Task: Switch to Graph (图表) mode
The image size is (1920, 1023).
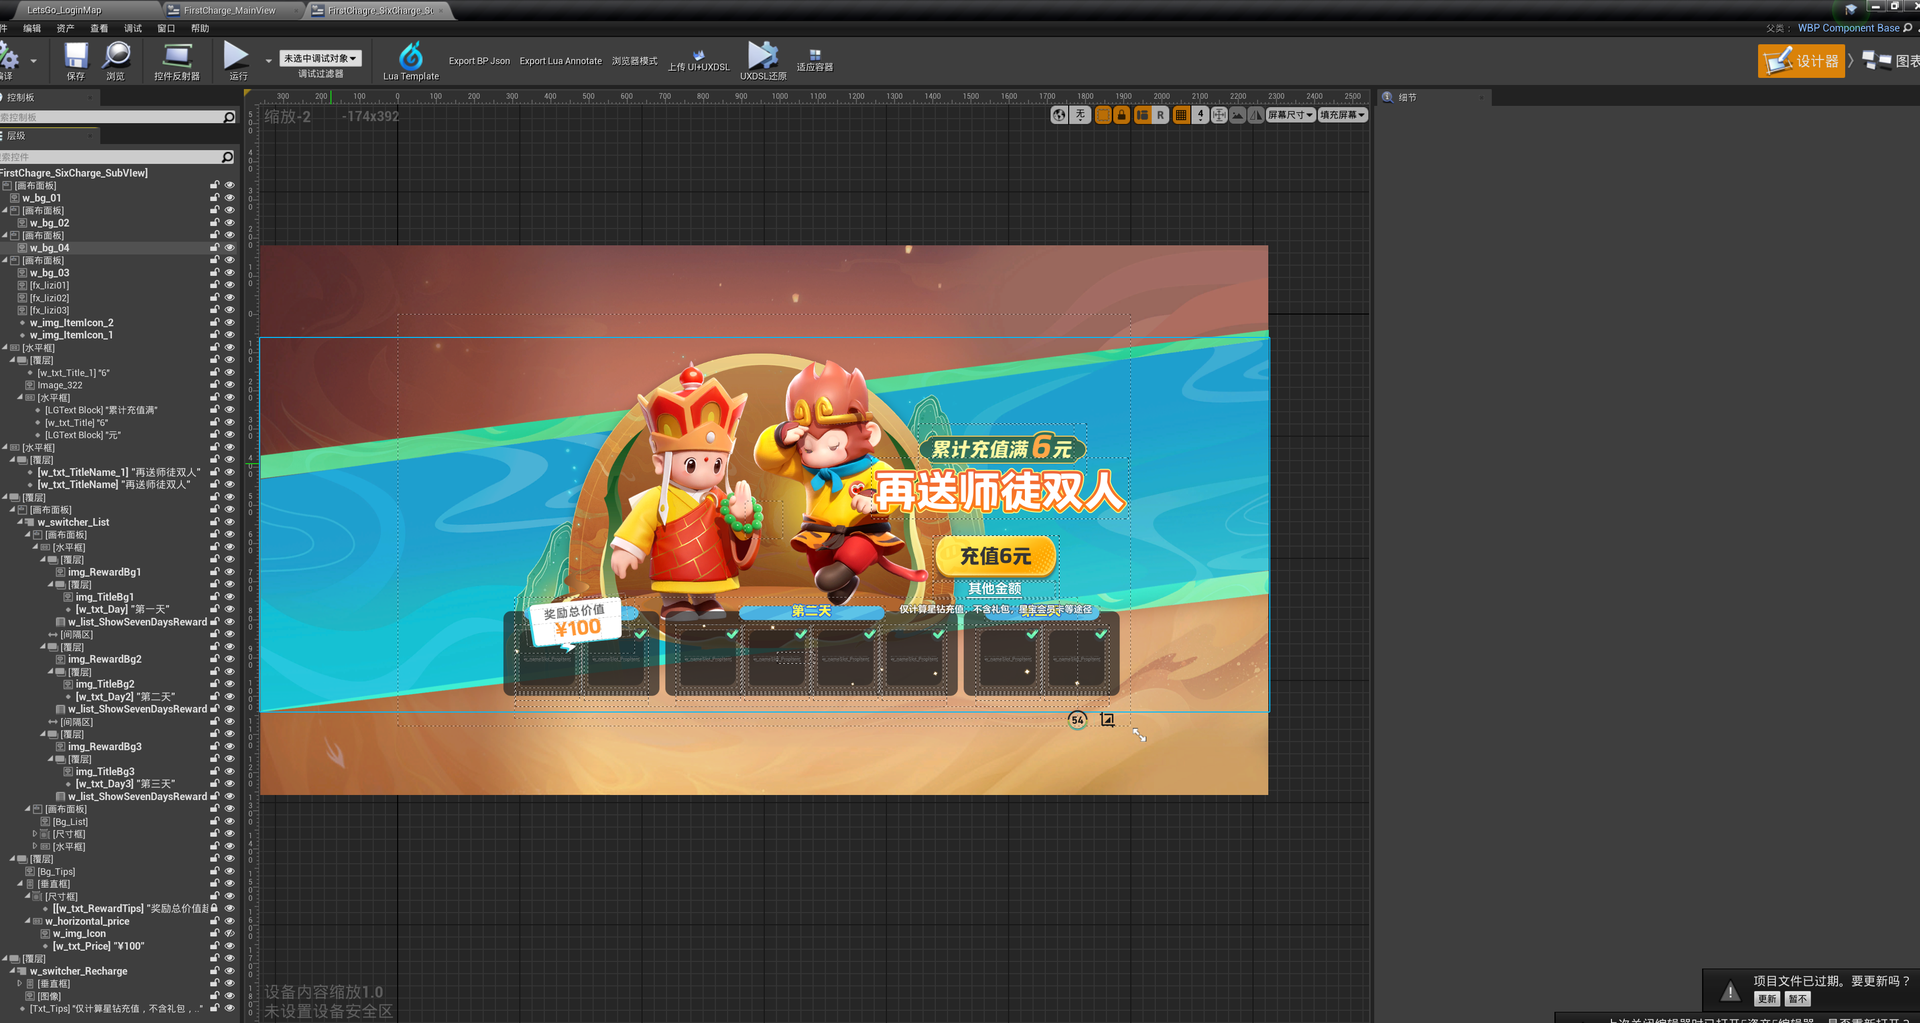Action: point(1890,61)
